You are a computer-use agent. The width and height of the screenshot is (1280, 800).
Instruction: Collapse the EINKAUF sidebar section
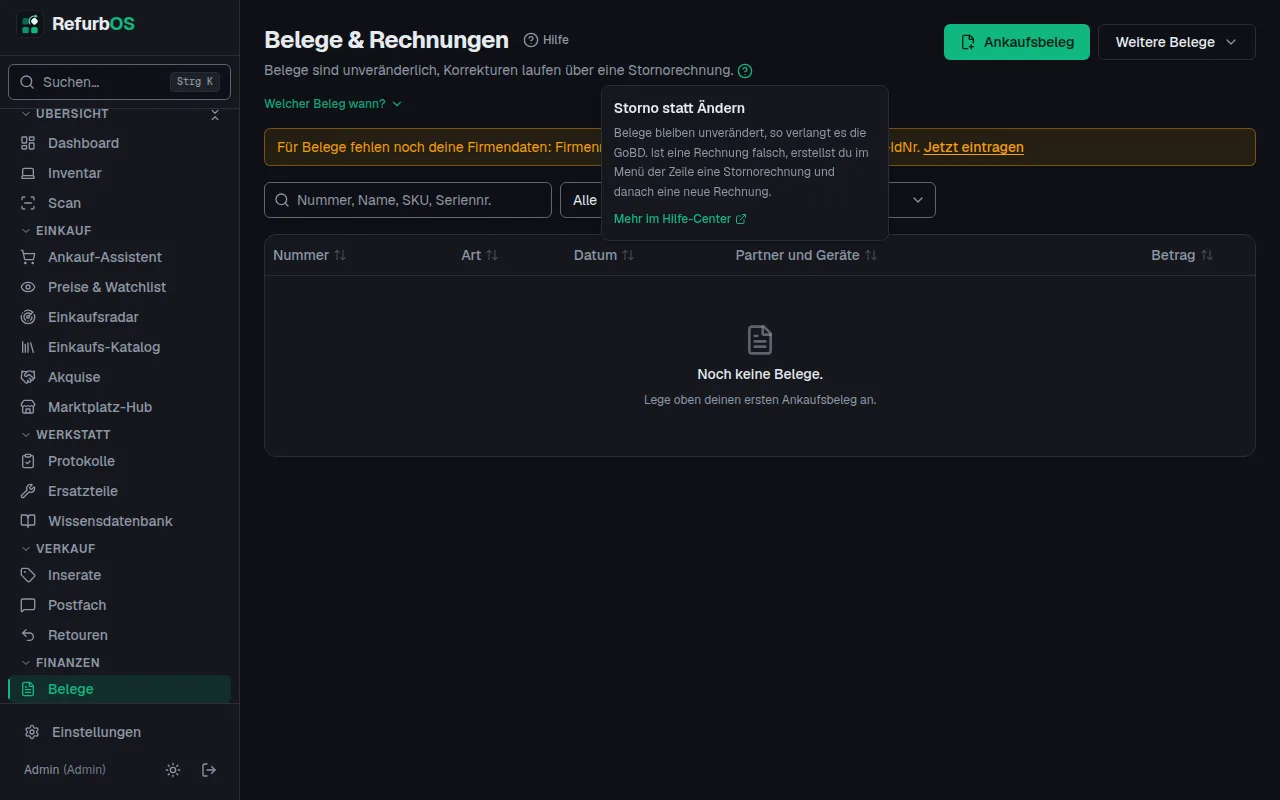click(x=56, y=231)
